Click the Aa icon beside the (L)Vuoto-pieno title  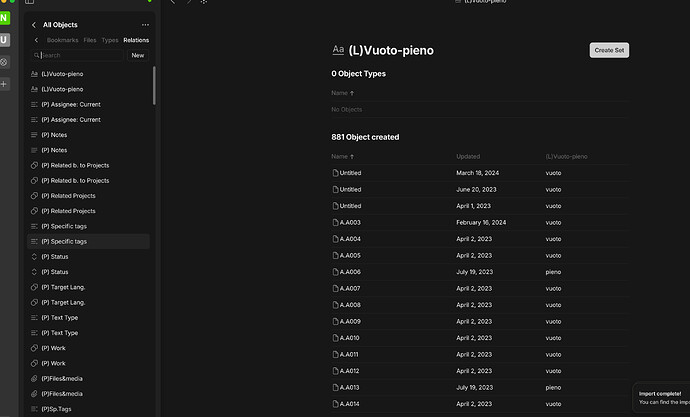(x=338, y=50)
